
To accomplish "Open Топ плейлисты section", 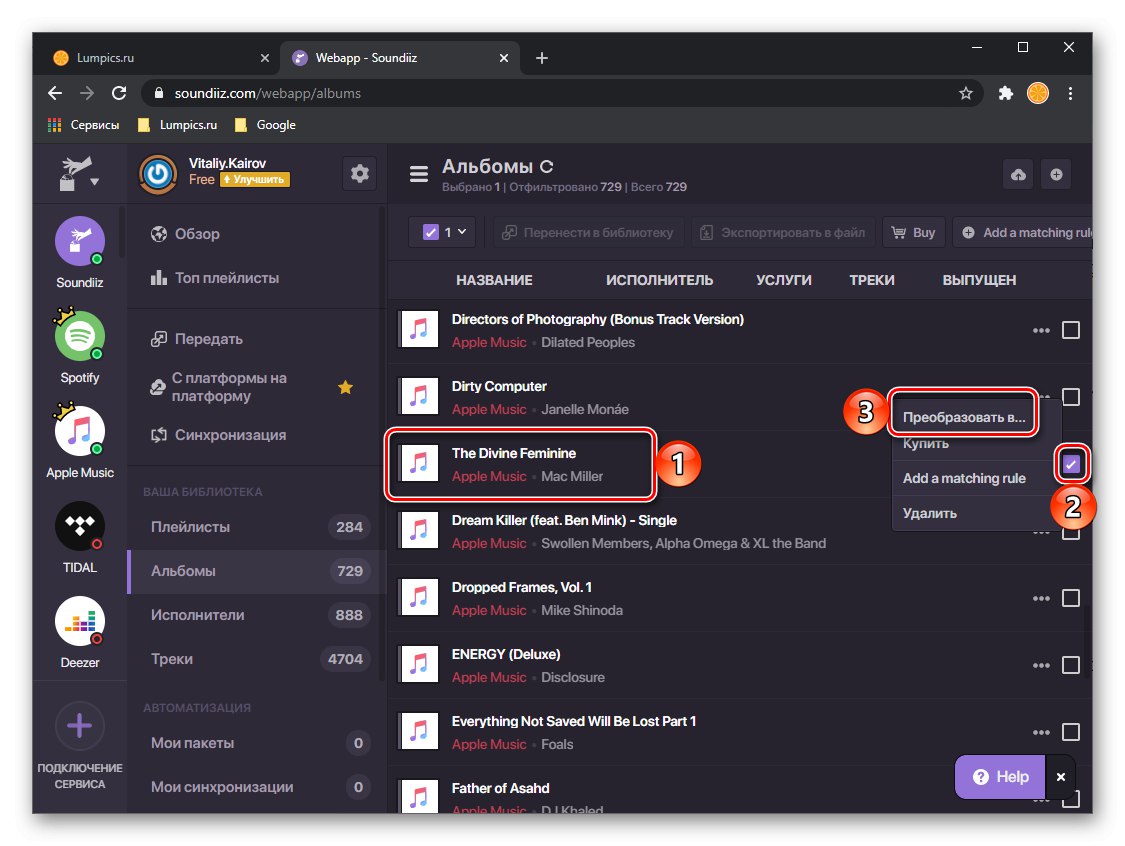I will tap(215, 278).
